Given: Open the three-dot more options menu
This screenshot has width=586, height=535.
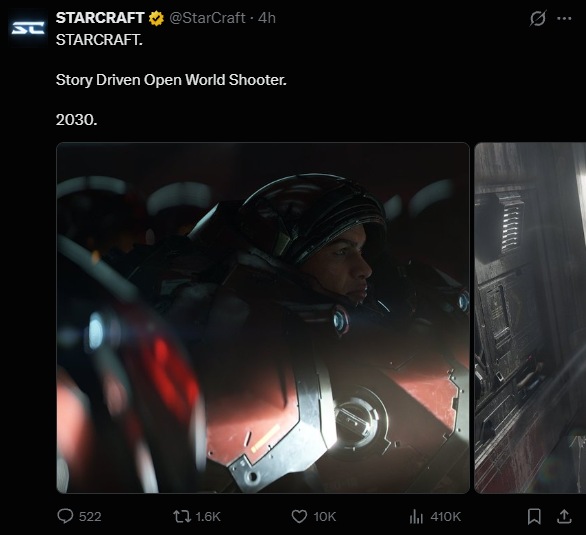Looking at the screenshot, I should 564,18.
